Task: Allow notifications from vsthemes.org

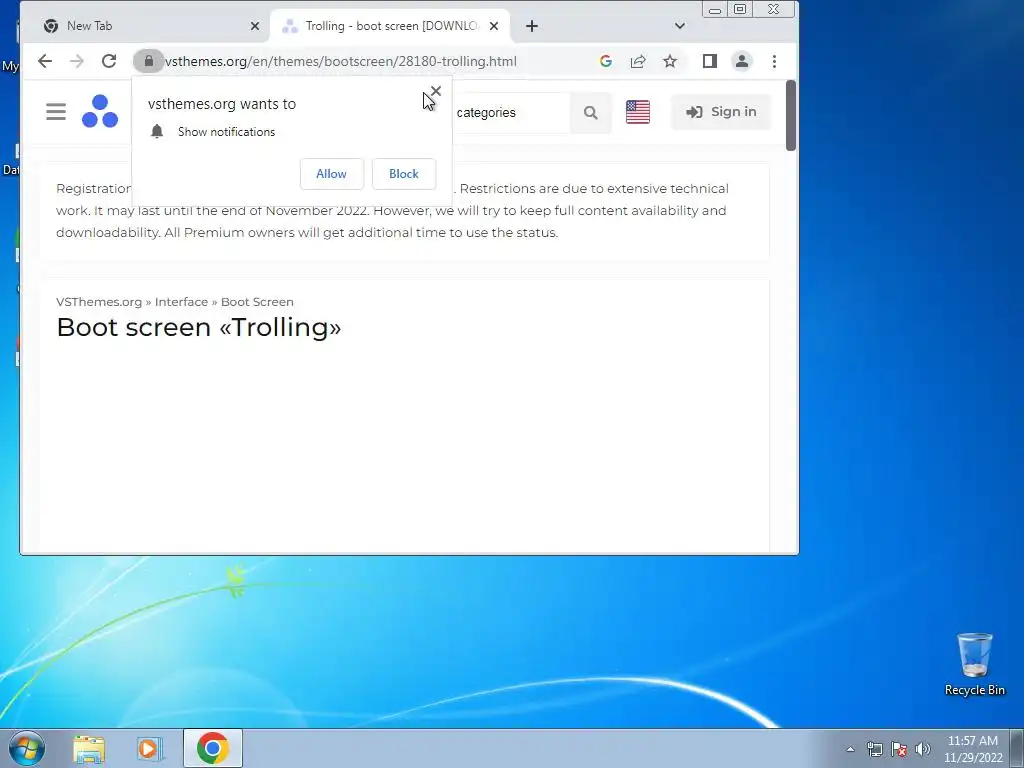Action: pos(332,174)
